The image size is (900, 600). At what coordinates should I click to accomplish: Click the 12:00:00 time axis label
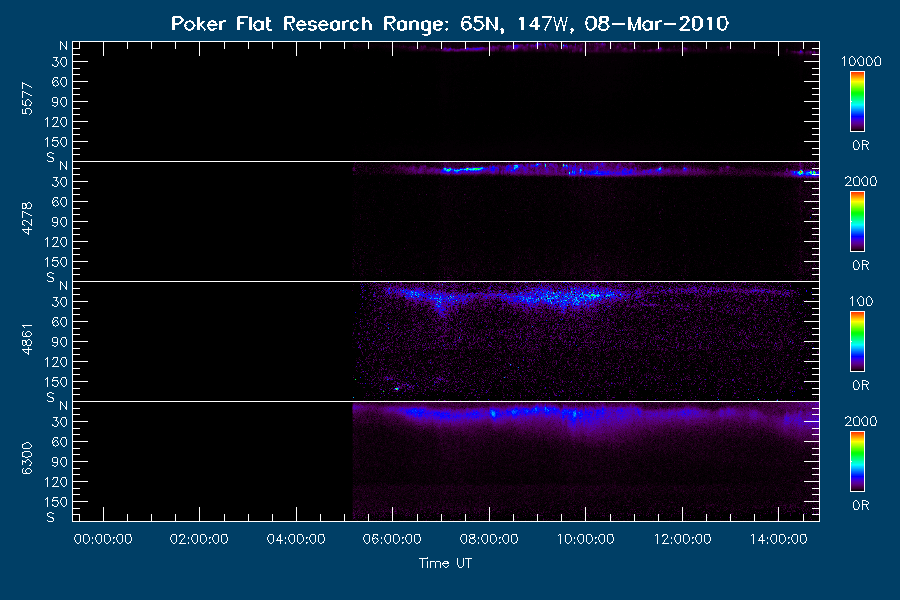coord(682,539)
